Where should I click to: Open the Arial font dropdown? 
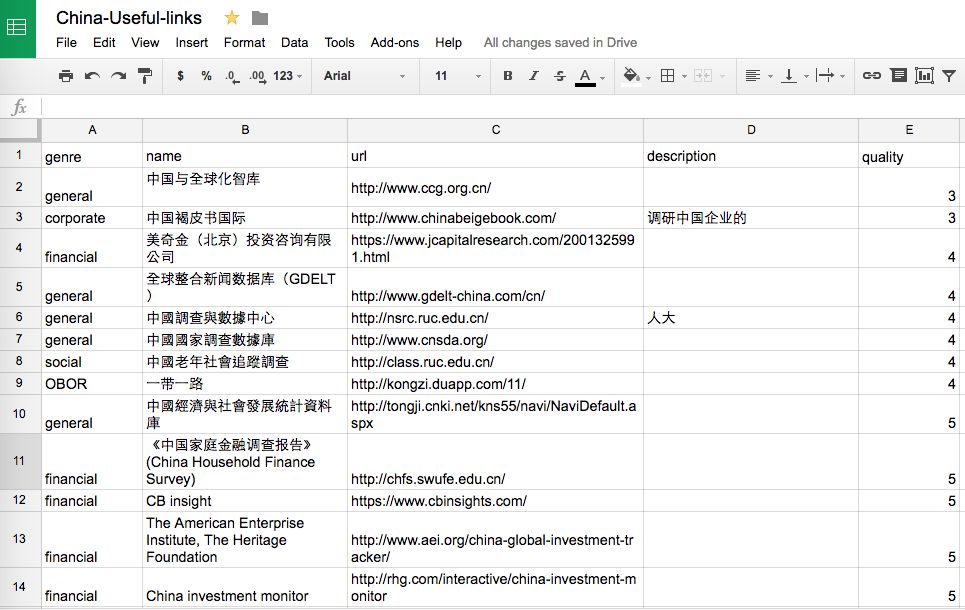[365, 76]
